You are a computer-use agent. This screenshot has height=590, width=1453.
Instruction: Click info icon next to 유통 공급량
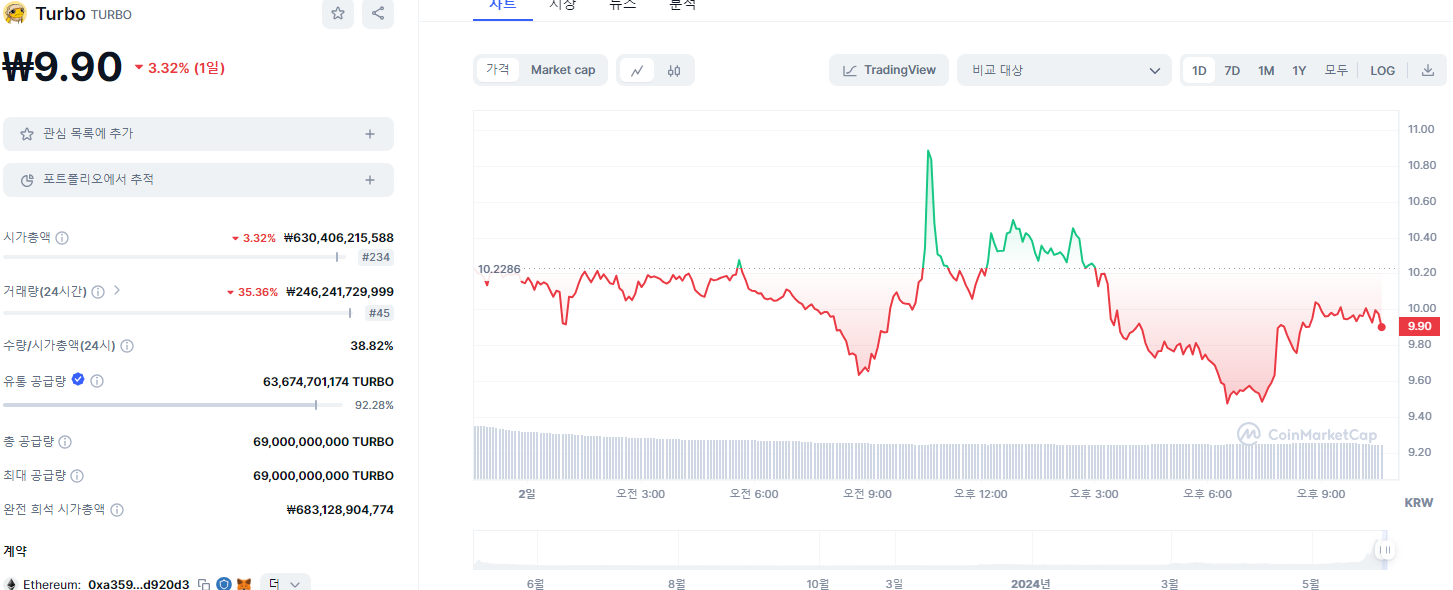(97, 381)
